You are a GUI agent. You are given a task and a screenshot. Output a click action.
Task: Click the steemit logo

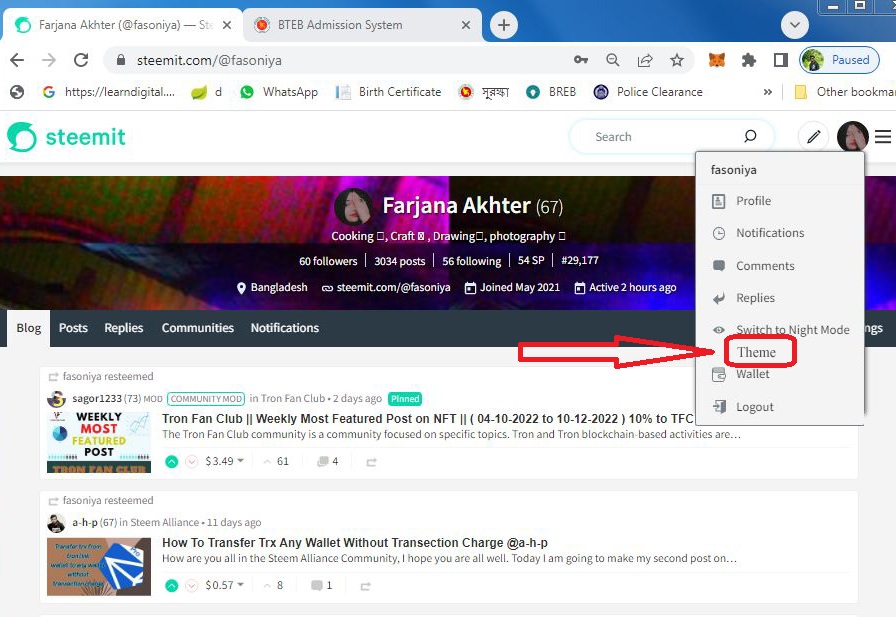pos(66,137)
